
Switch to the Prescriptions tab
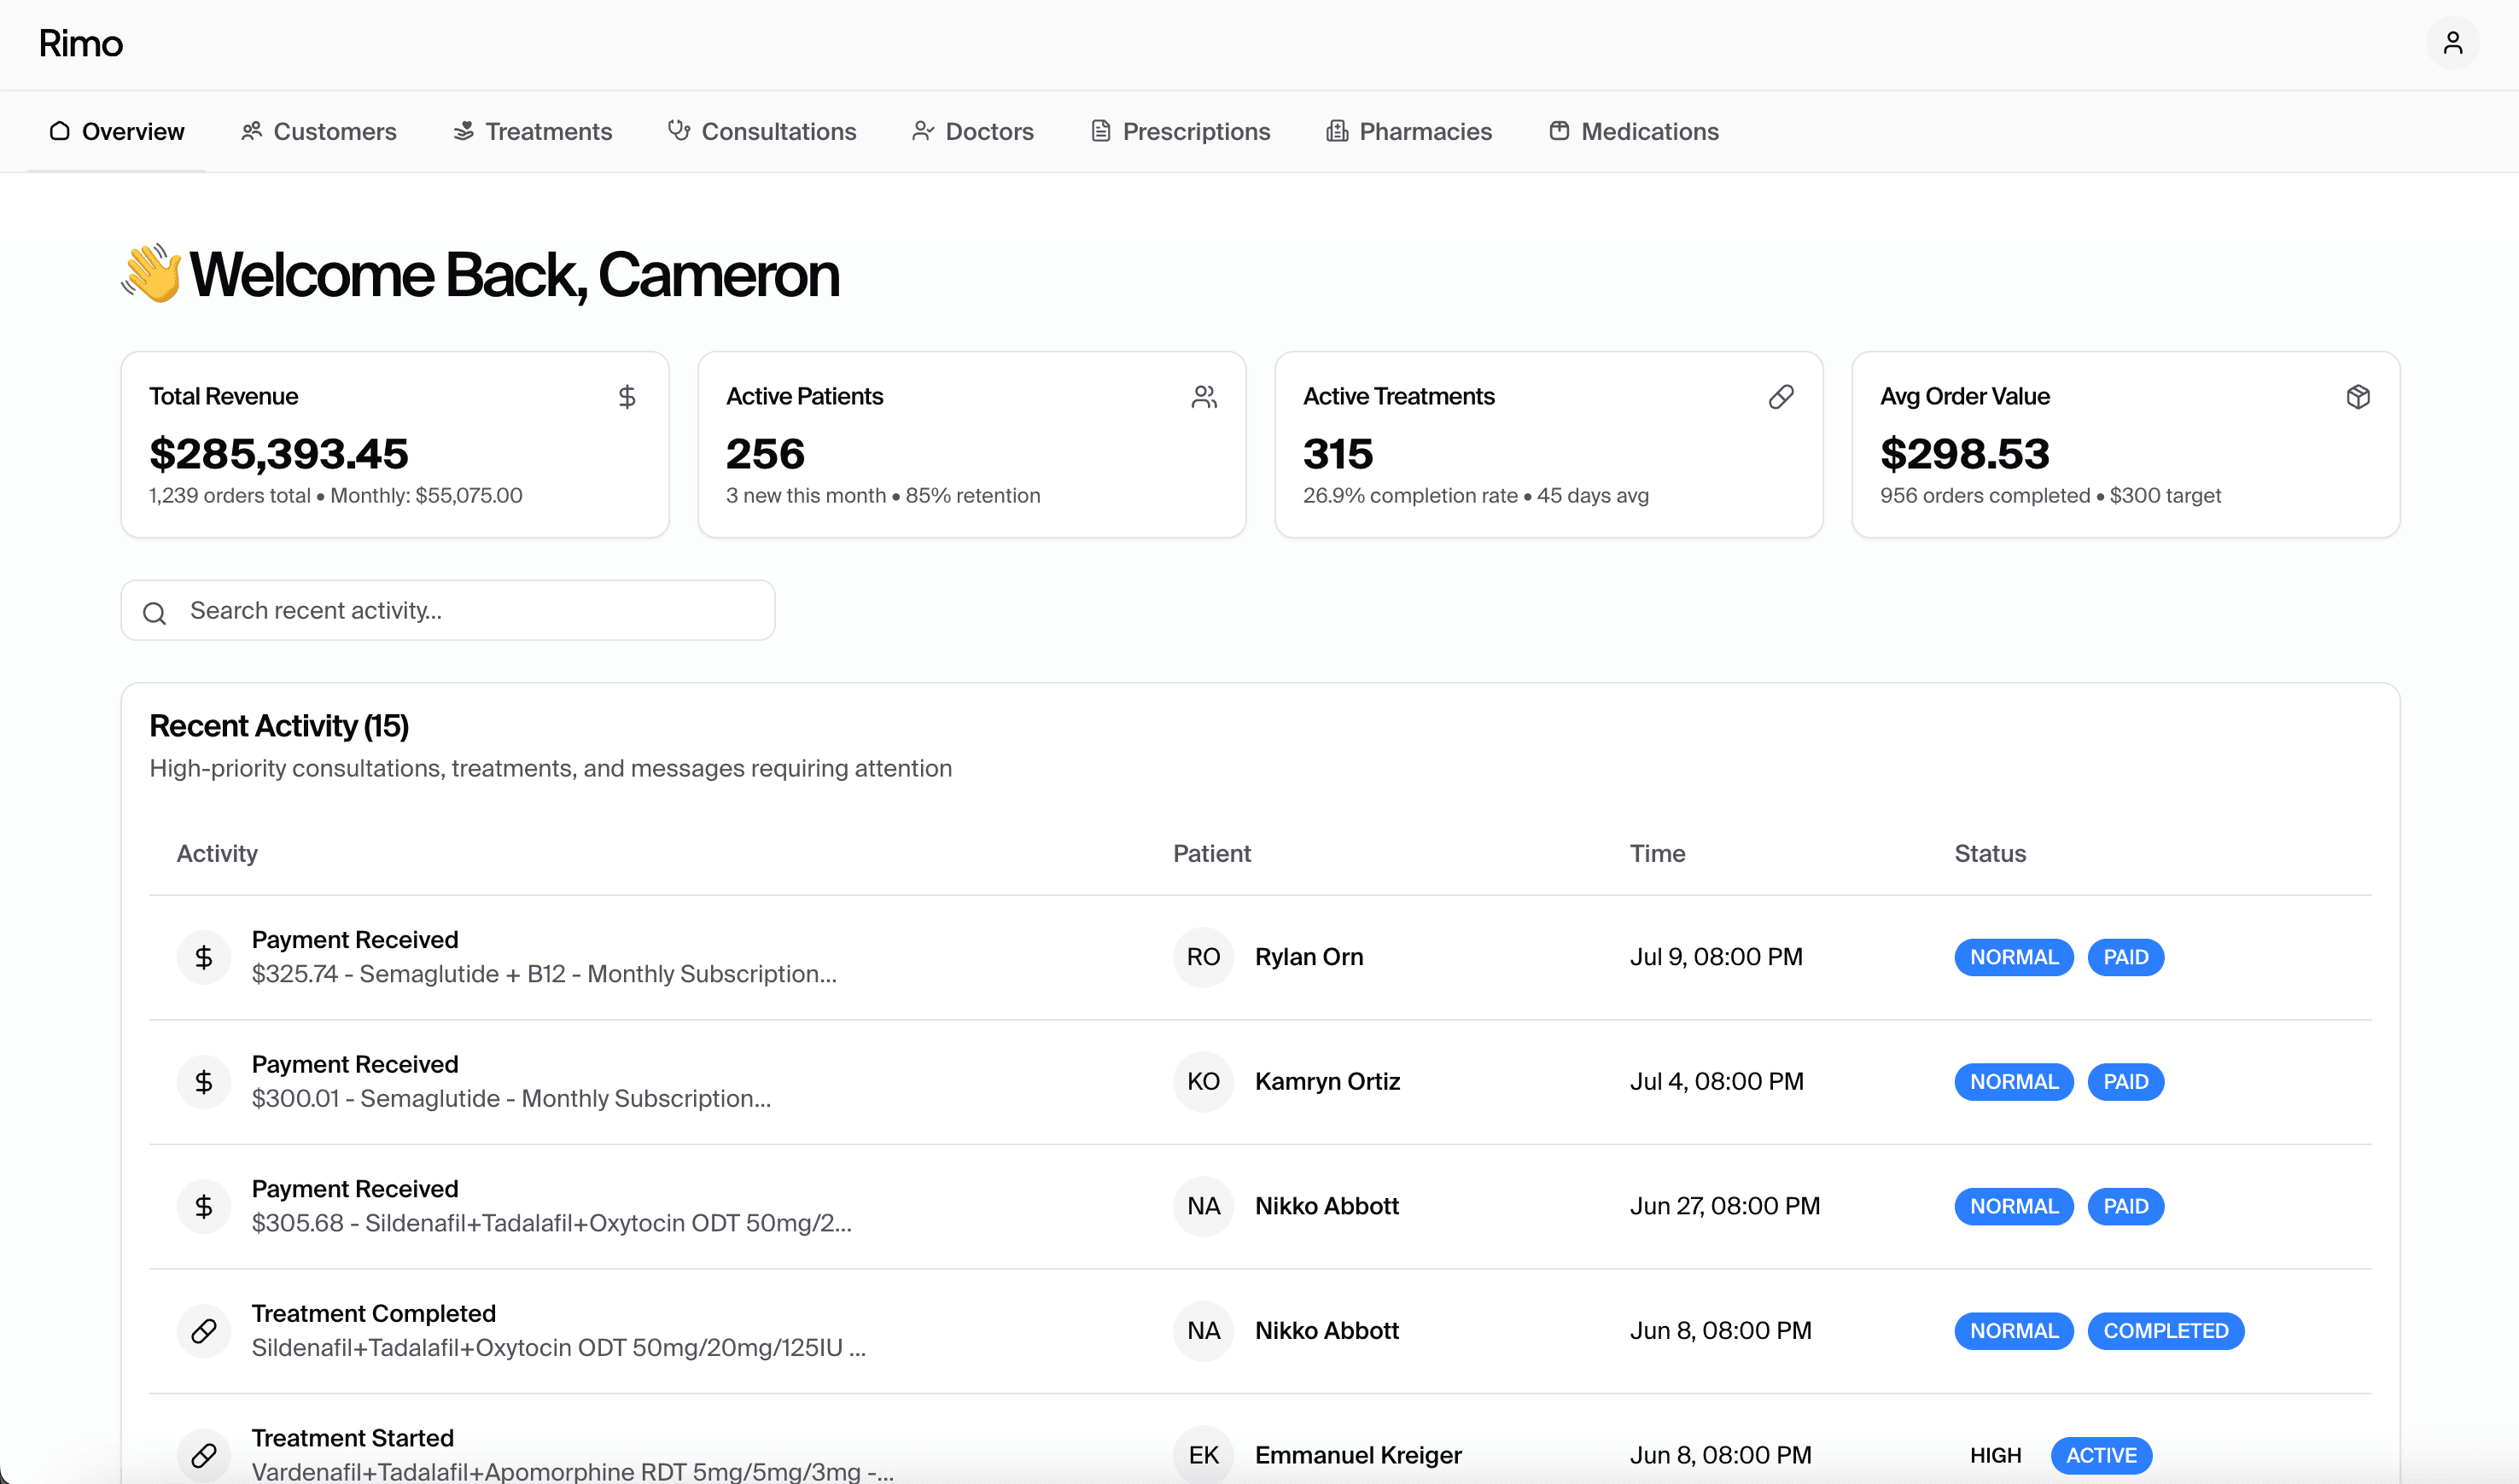tap(1181, 131)
